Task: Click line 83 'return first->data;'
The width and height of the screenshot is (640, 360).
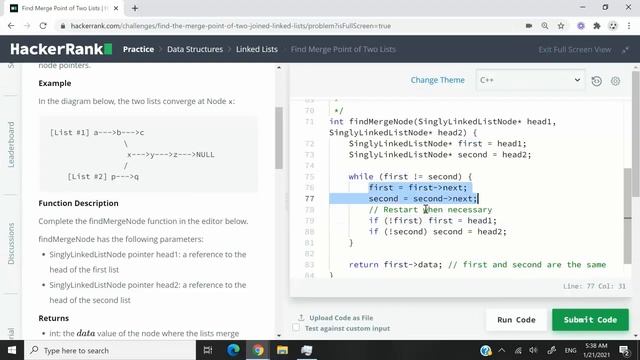Action: (x=395, y=265)
